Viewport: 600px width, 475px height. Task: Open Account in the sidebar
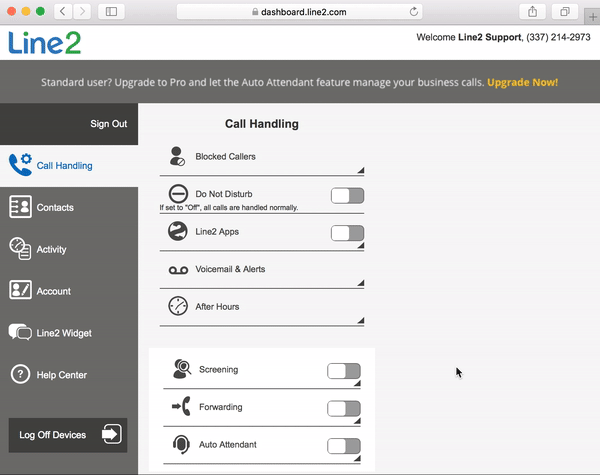tap(69, 291)
